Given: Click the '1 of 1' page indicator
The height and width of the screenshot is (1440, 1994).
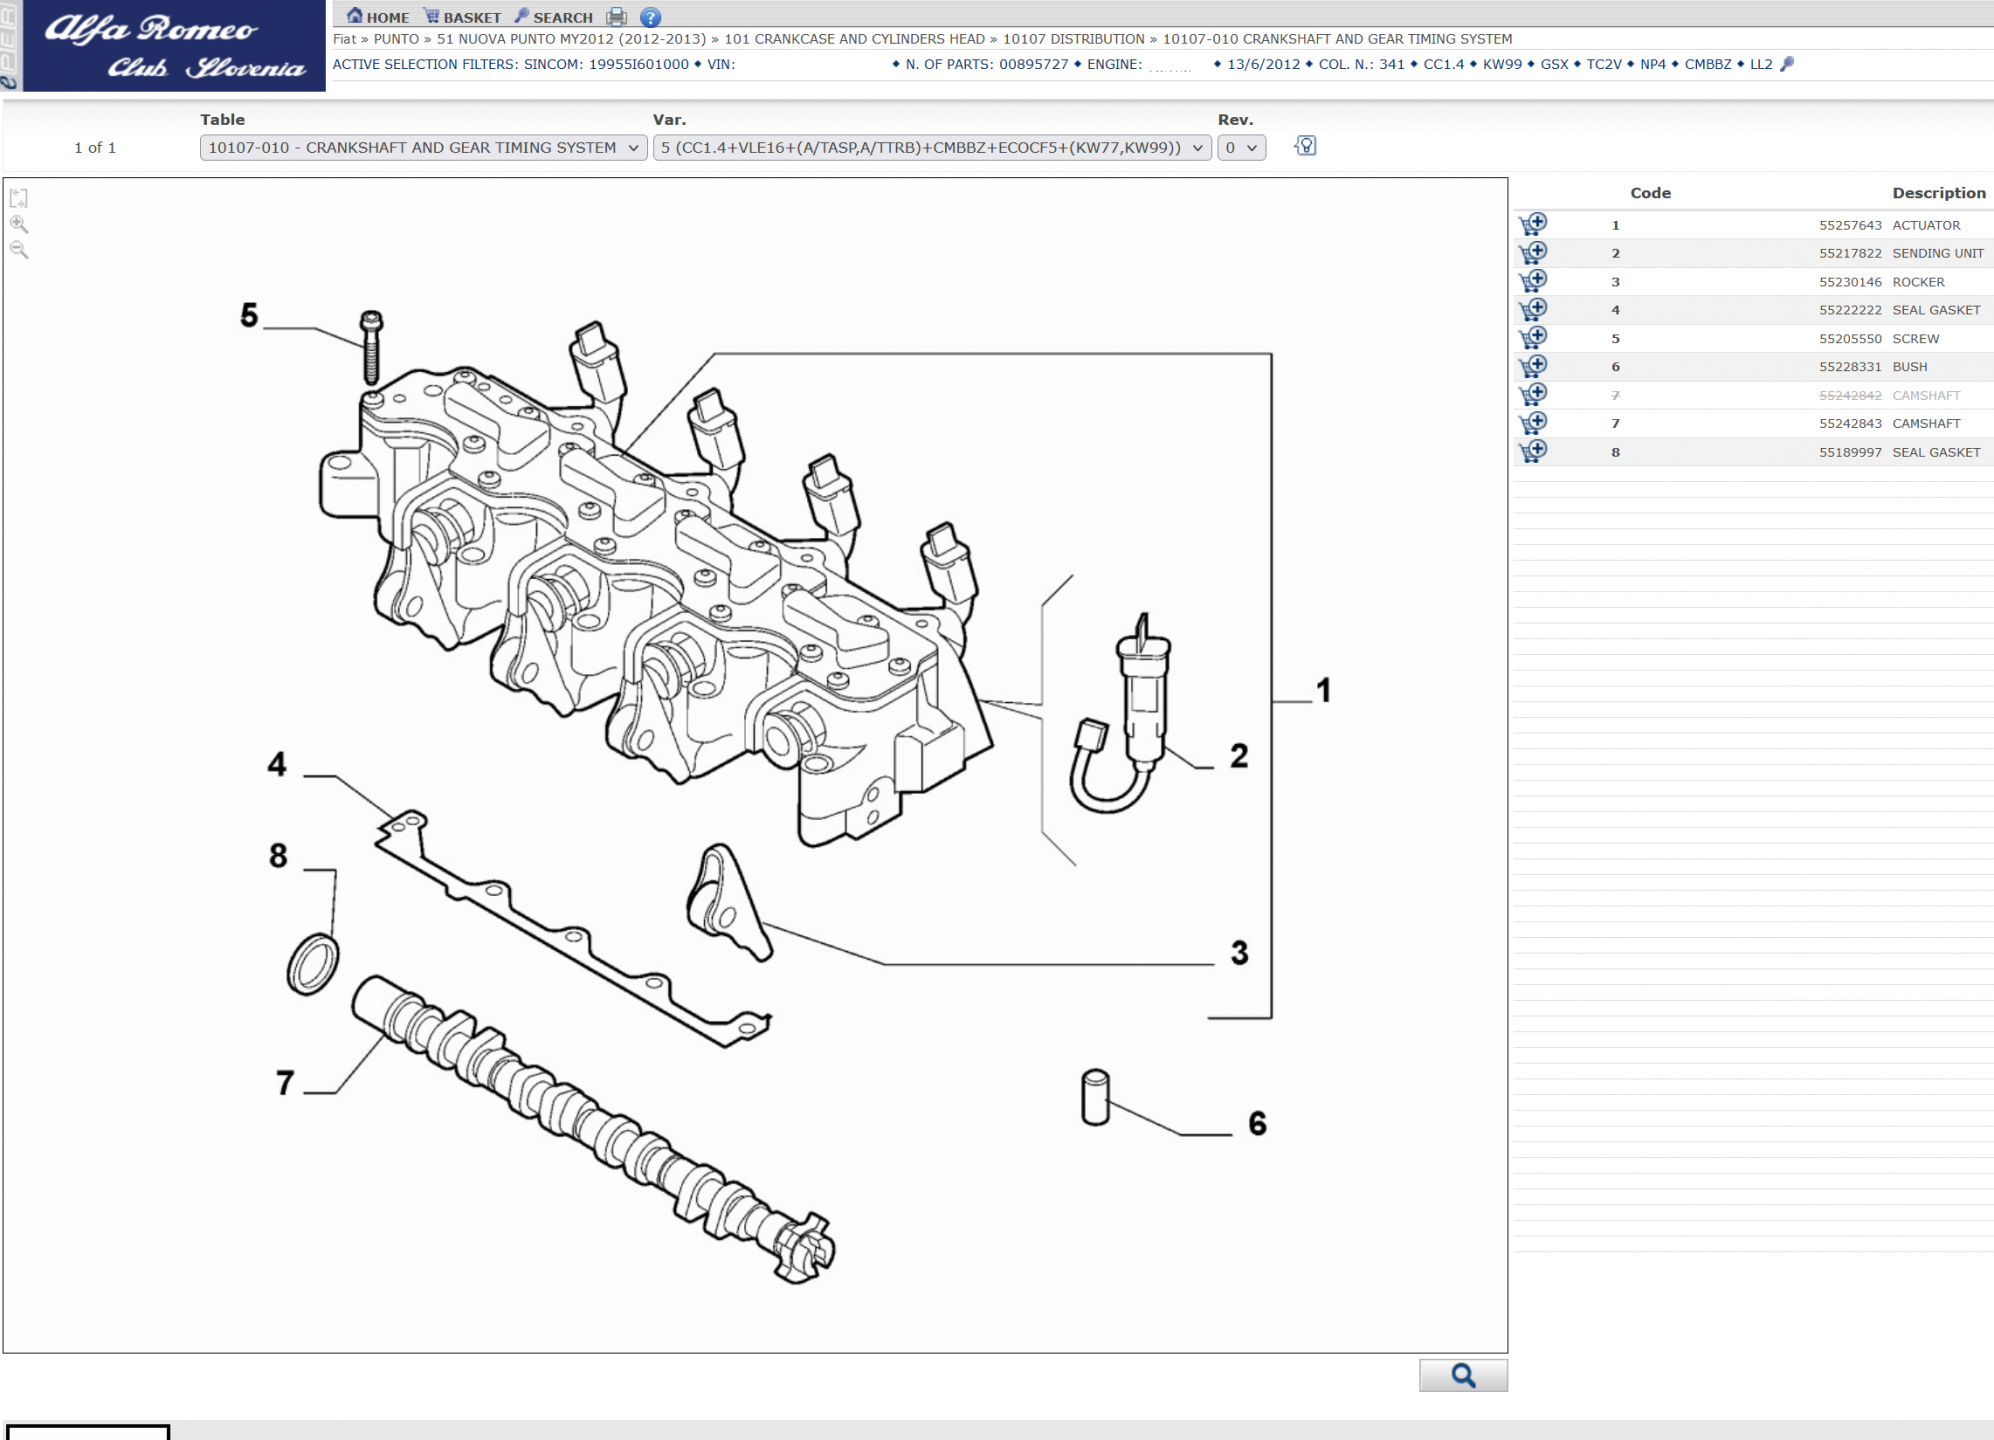Looking at the screenshot, I should [95, 148].
